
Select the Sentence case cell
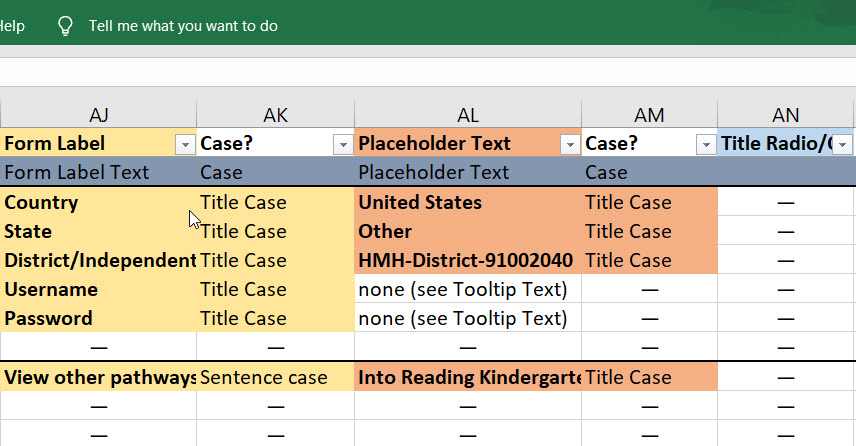pos(275,377)
